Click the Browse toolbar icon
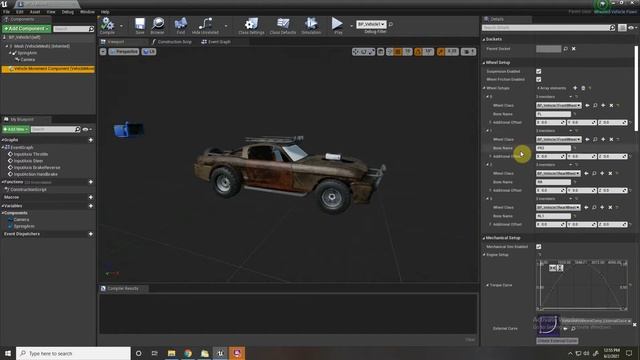The image size is (640, 360). [158, 25]
